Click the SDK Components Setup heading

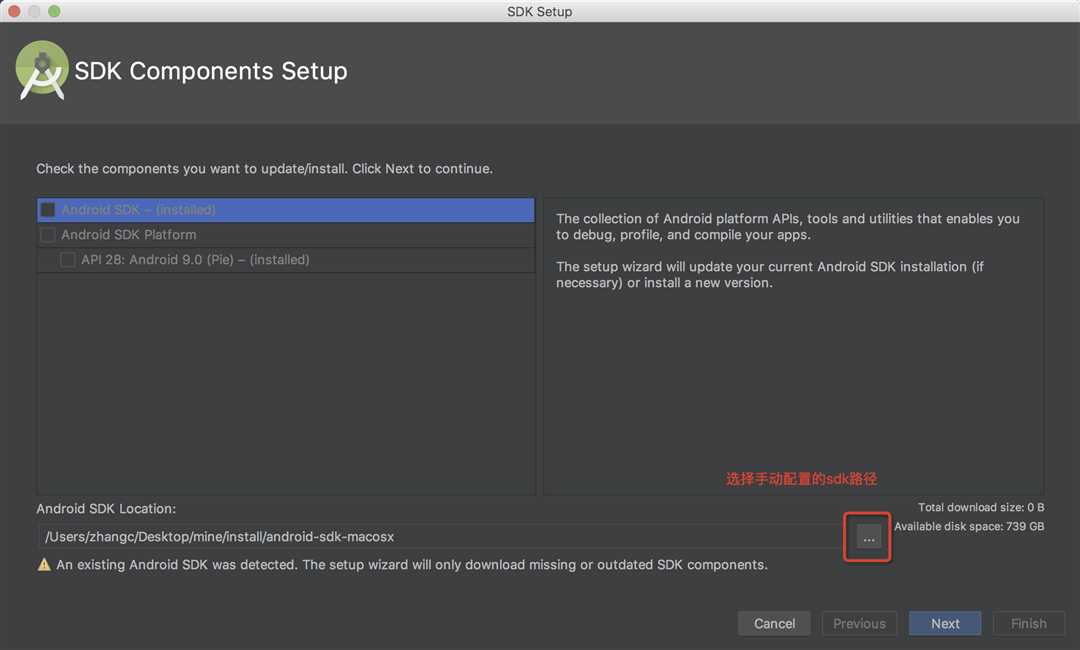(x=211, y=71)
